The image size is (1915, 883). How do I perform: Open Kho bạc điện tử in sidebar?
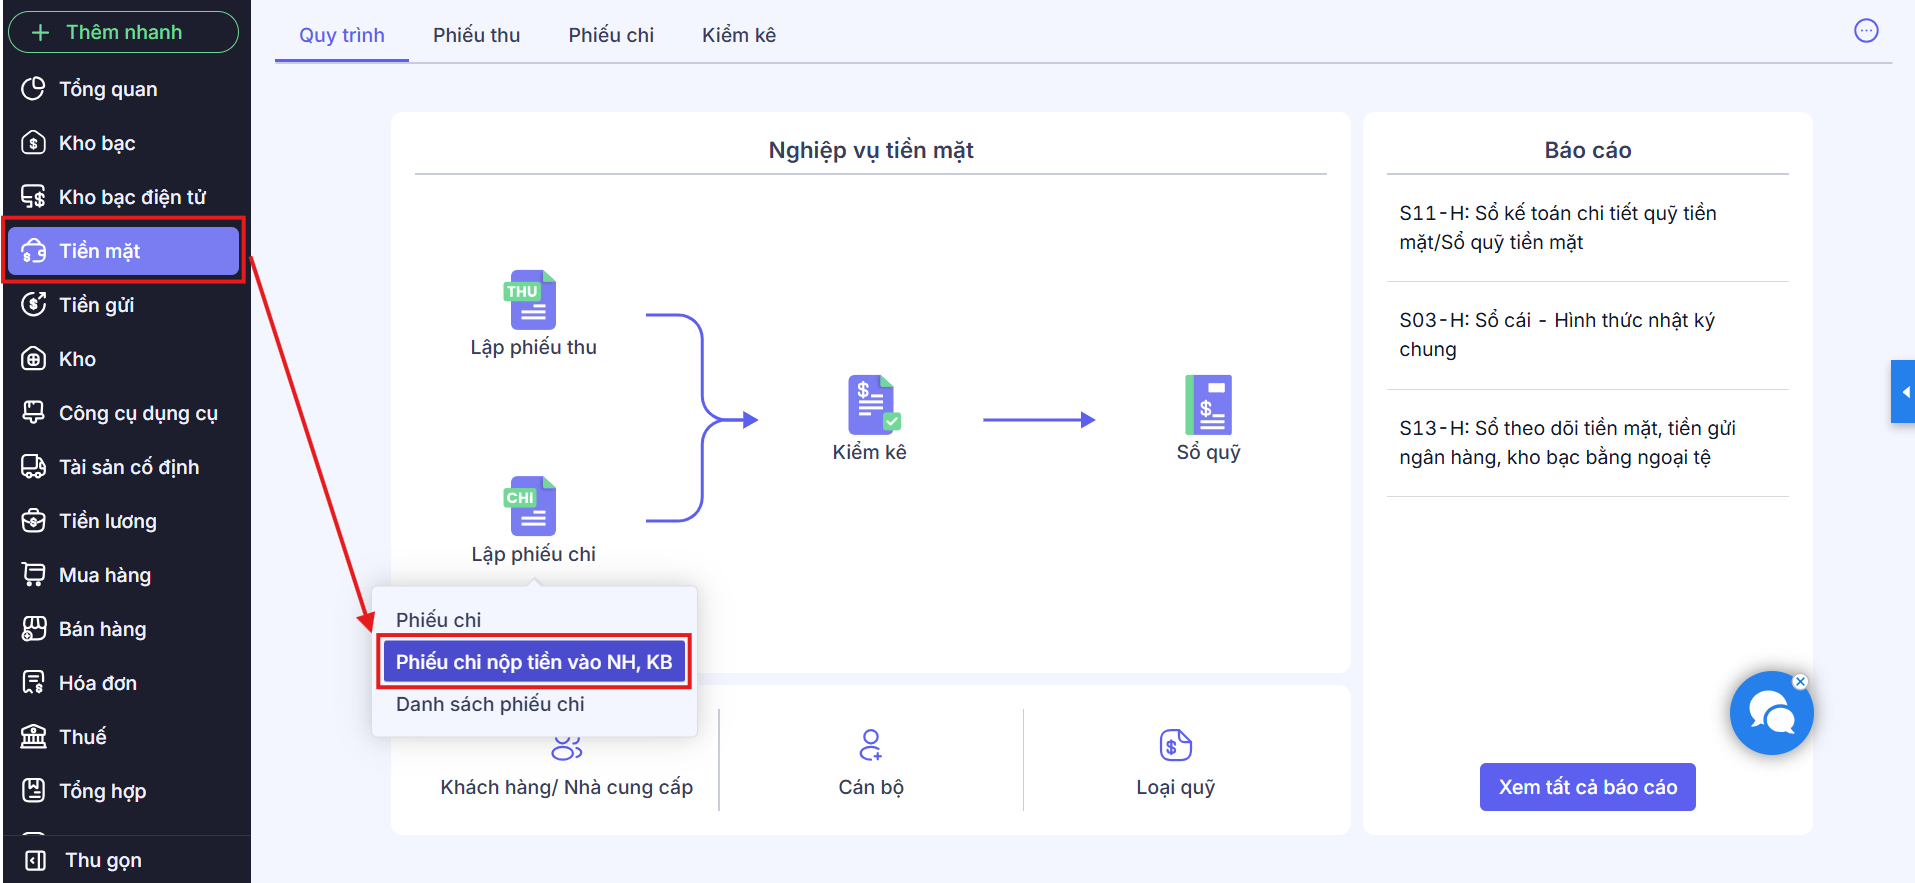pos(131,197)
